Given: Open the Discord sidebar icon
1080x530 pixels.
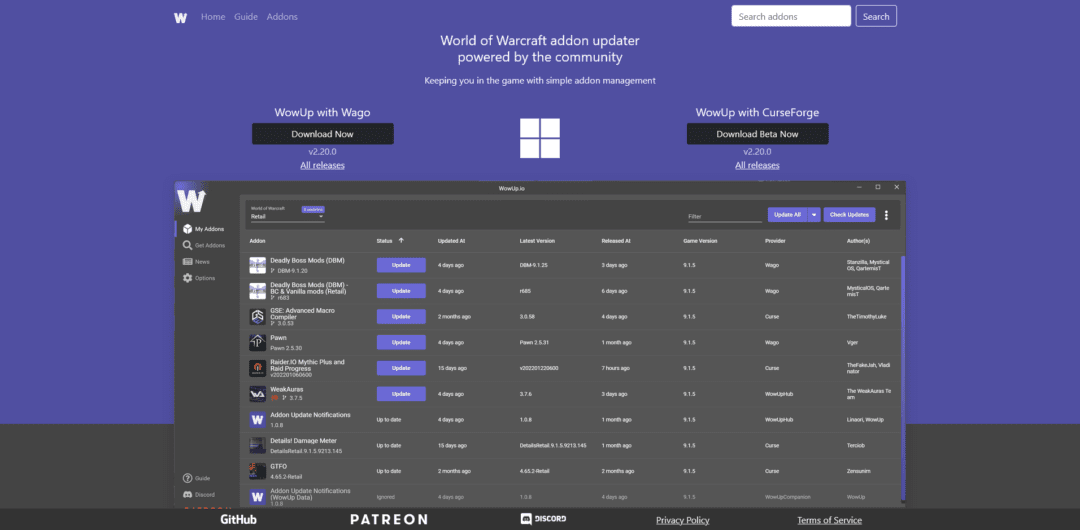Looking at the screenshot, I should [x=187, y=494].
